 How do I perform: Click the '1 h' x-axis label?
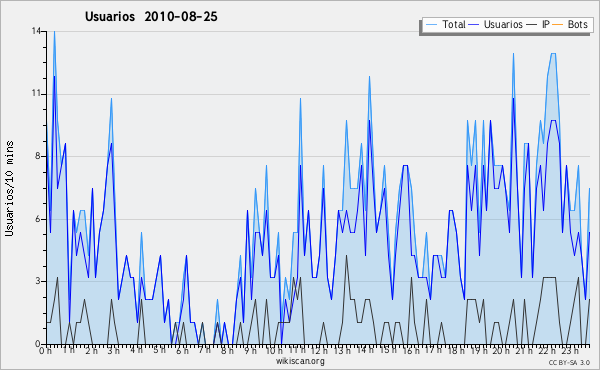[69, 350]
